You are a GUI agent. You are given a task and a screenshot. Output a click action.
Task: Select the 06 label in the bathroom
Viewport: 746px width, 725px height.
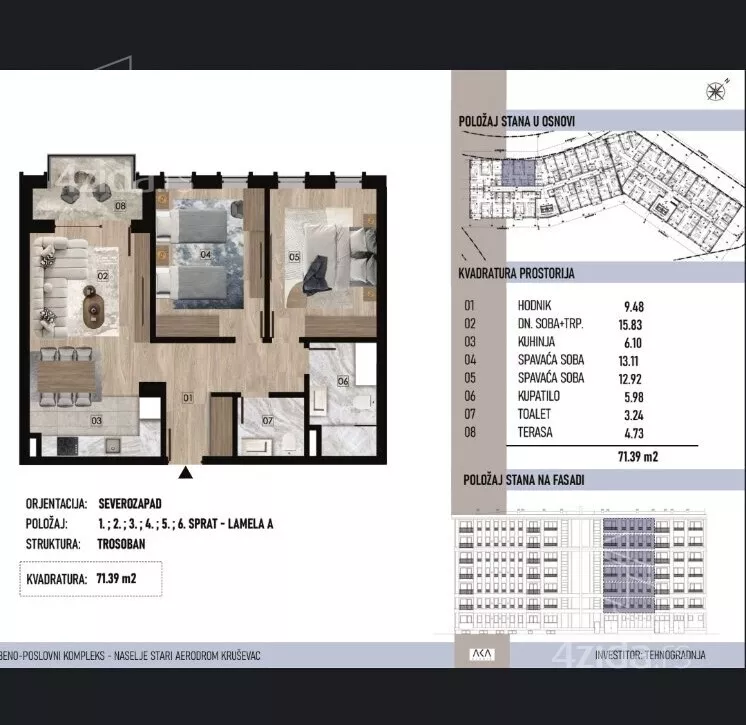click(343, 381)
